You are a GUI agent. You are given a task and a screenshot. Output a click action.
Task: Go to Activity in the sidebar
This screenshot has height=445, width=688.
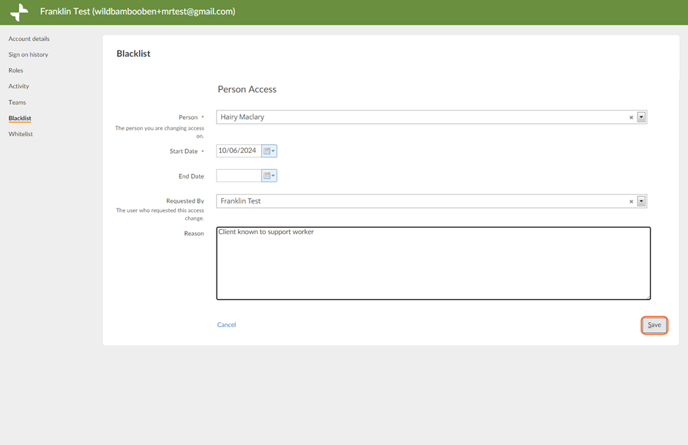(19, 86)
